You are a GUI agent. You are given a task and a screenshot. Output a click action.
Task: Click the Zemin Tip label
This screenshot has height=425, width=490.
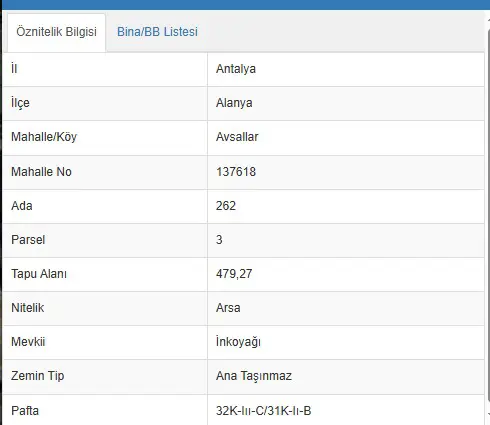click(38, 376)
